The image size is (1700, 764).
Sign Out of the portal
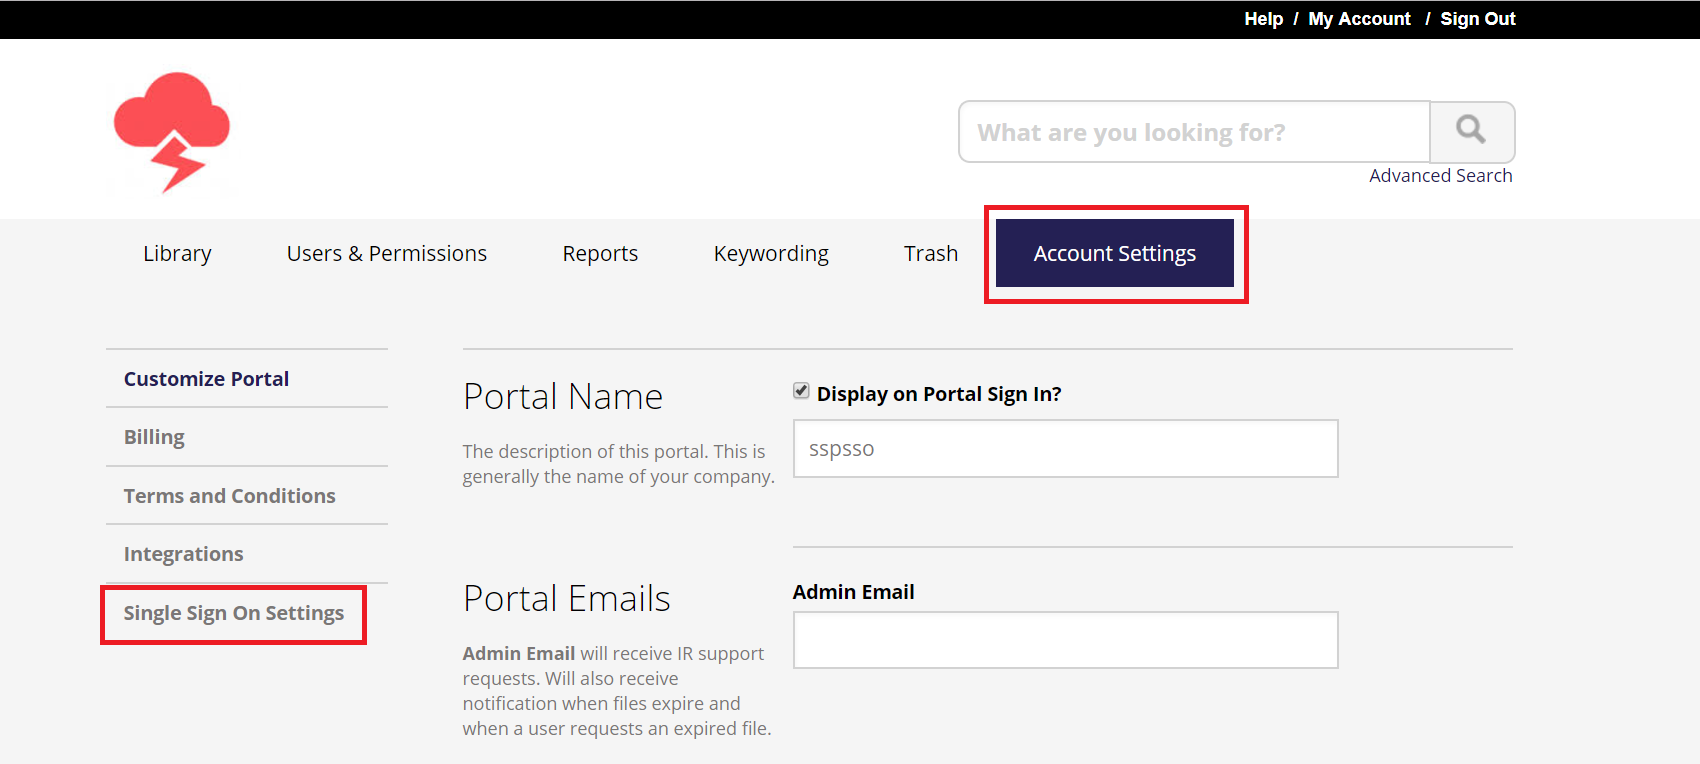pyautogui.click(x=1477, y=19)
